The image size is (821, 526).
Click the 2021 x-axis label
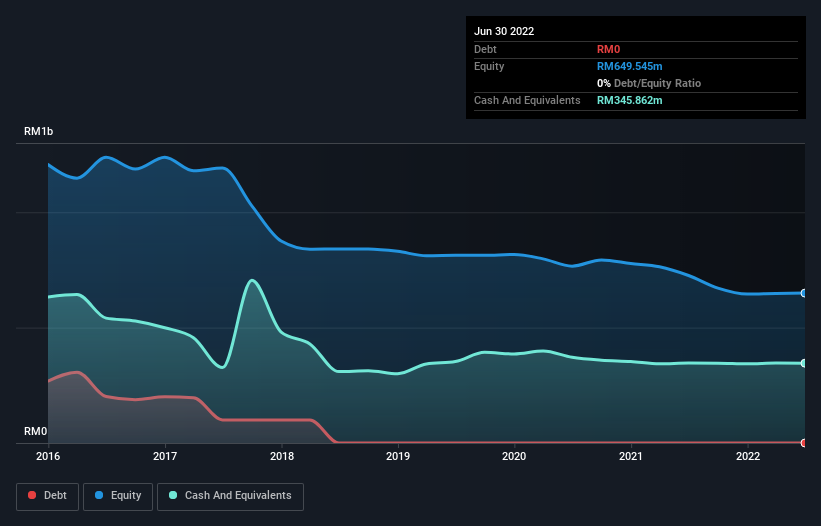pyautogui.click(x=631, y=456)
